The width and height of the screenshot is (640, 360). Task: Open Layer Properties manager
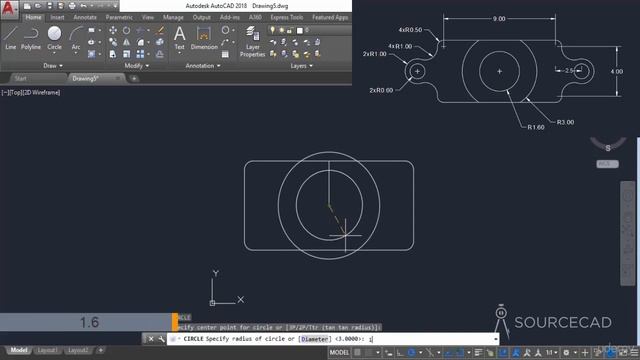pyautogui.click(x=253, y=41)
